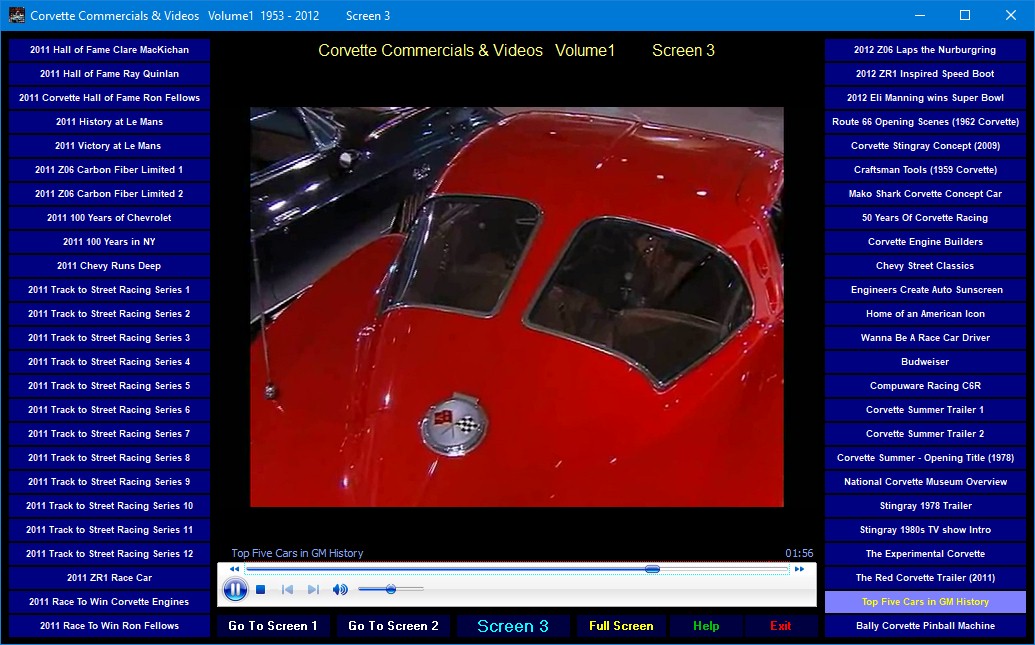Click the red Exit button
This screenshot has width=1035, height=645.
pos(780,626)
